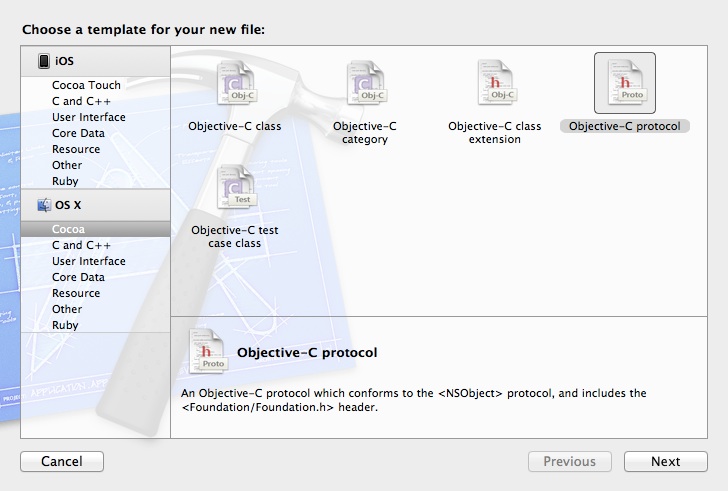The image size is (728, 491).
Task: Select the Objective-C category template icon
Action: pos(366,83)
